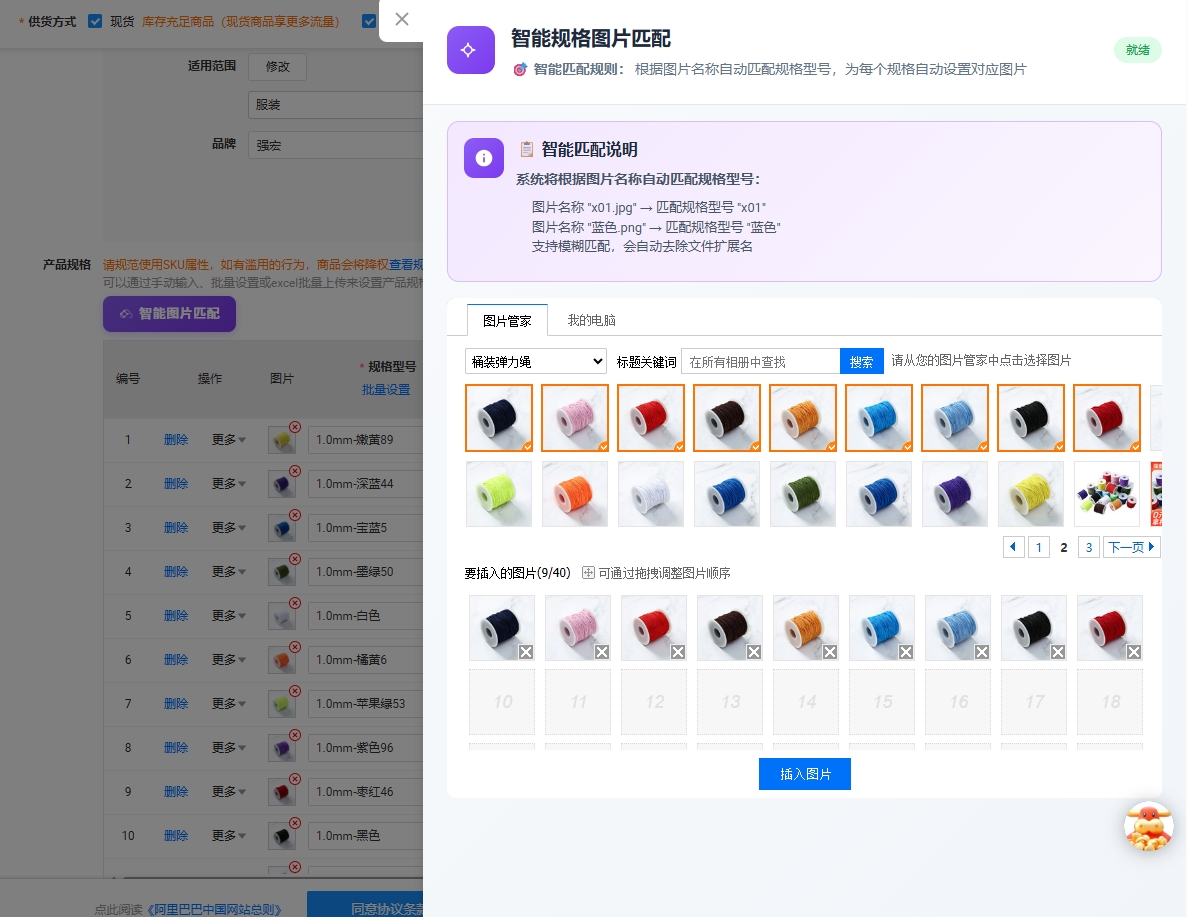
Task: Click the clipboard icon before 智能匹配说明 heading
Action: [527, 149]
